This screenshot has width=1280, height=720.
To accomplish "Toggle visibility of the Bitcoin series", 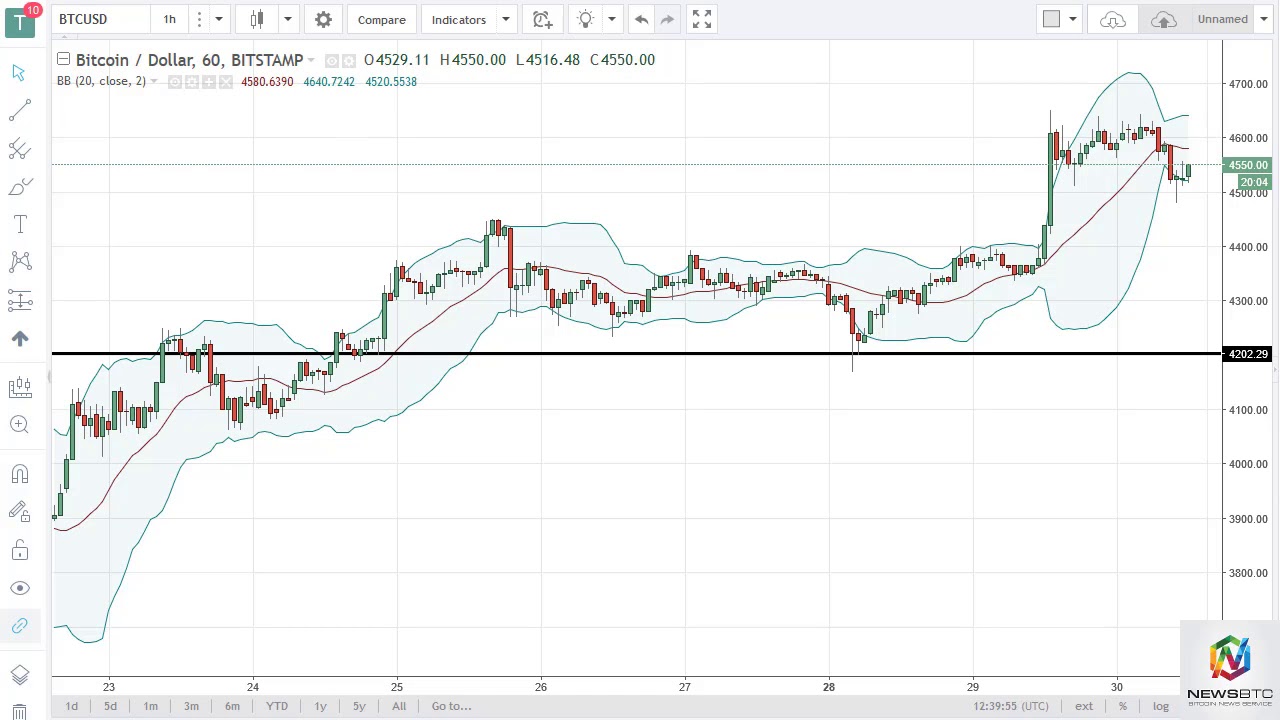I will [332, 60].
